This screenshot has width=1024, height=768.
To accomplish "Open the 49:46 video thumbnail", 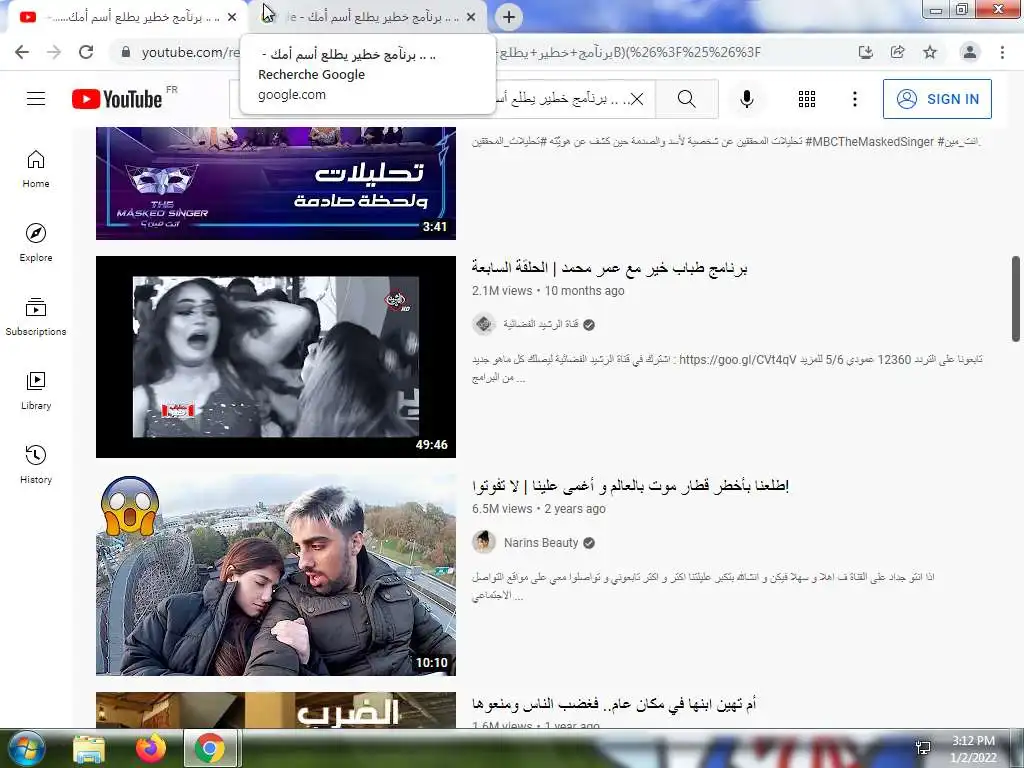I will point(276,357).
